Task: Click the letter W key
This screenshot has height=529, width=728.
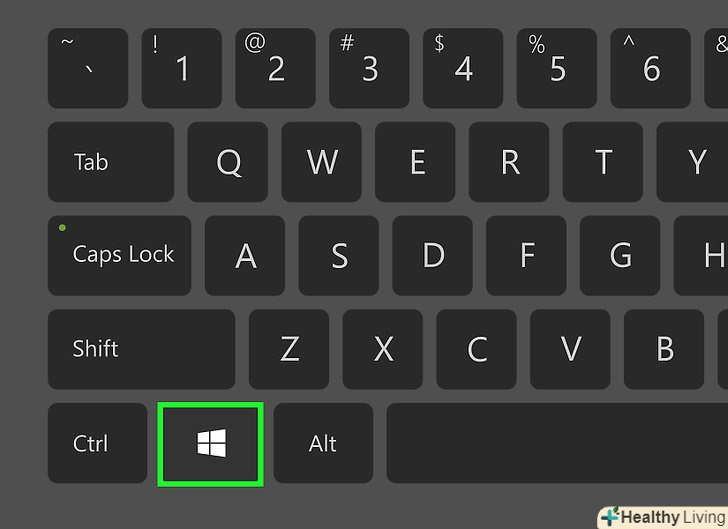Action: tap(321, 162)
